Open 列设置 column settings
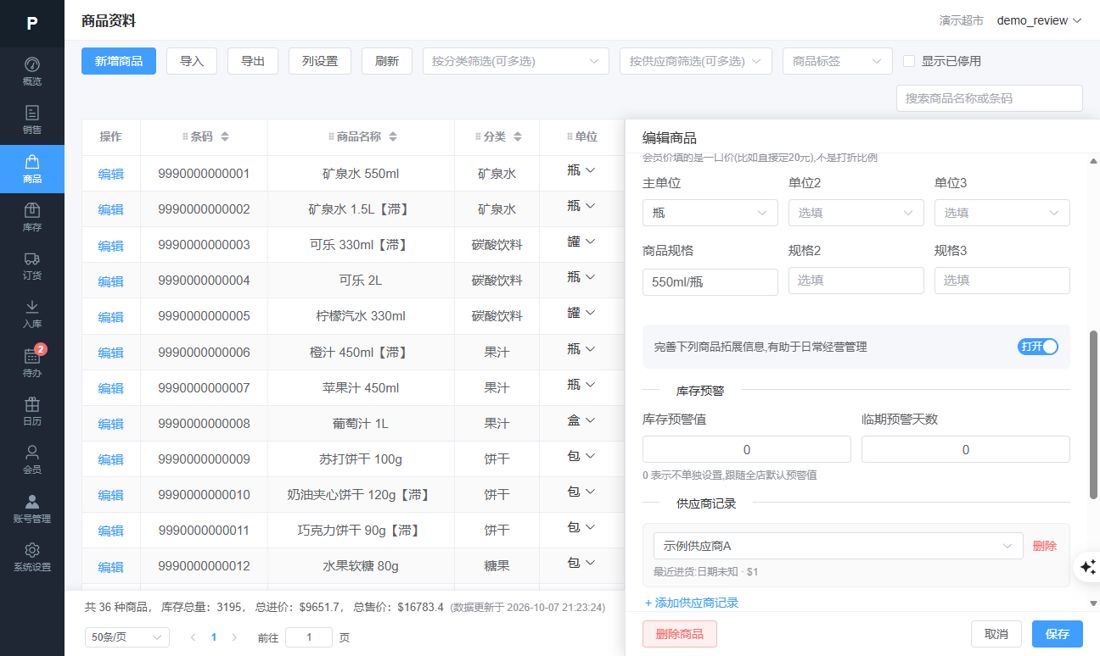The height and width of the screenshot is (656, 1100). click(x=320, y=61)
